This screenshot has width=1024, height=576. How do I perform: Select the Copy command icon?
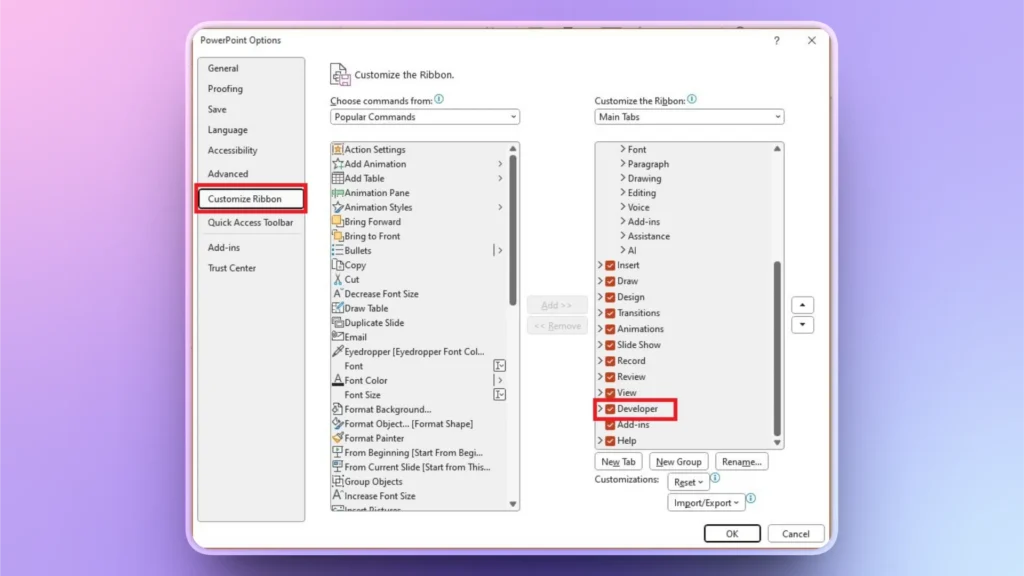pyautogui.click(x=340, y=265)
